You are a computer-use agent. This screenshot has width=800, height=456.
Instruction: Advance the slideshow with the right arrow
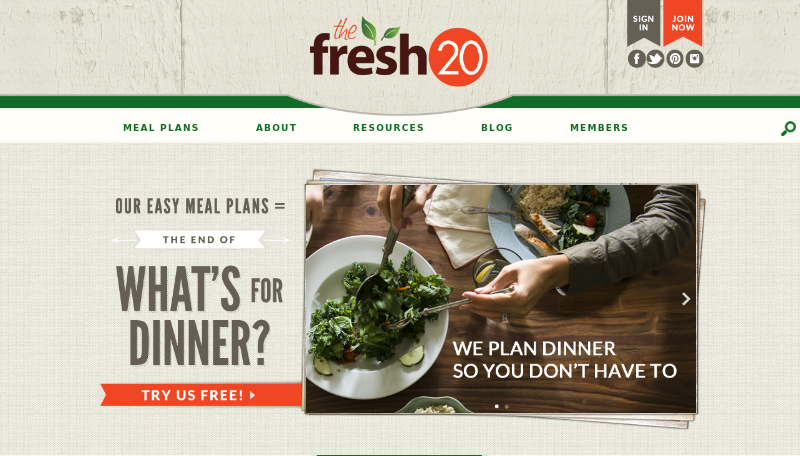[686, 299]
